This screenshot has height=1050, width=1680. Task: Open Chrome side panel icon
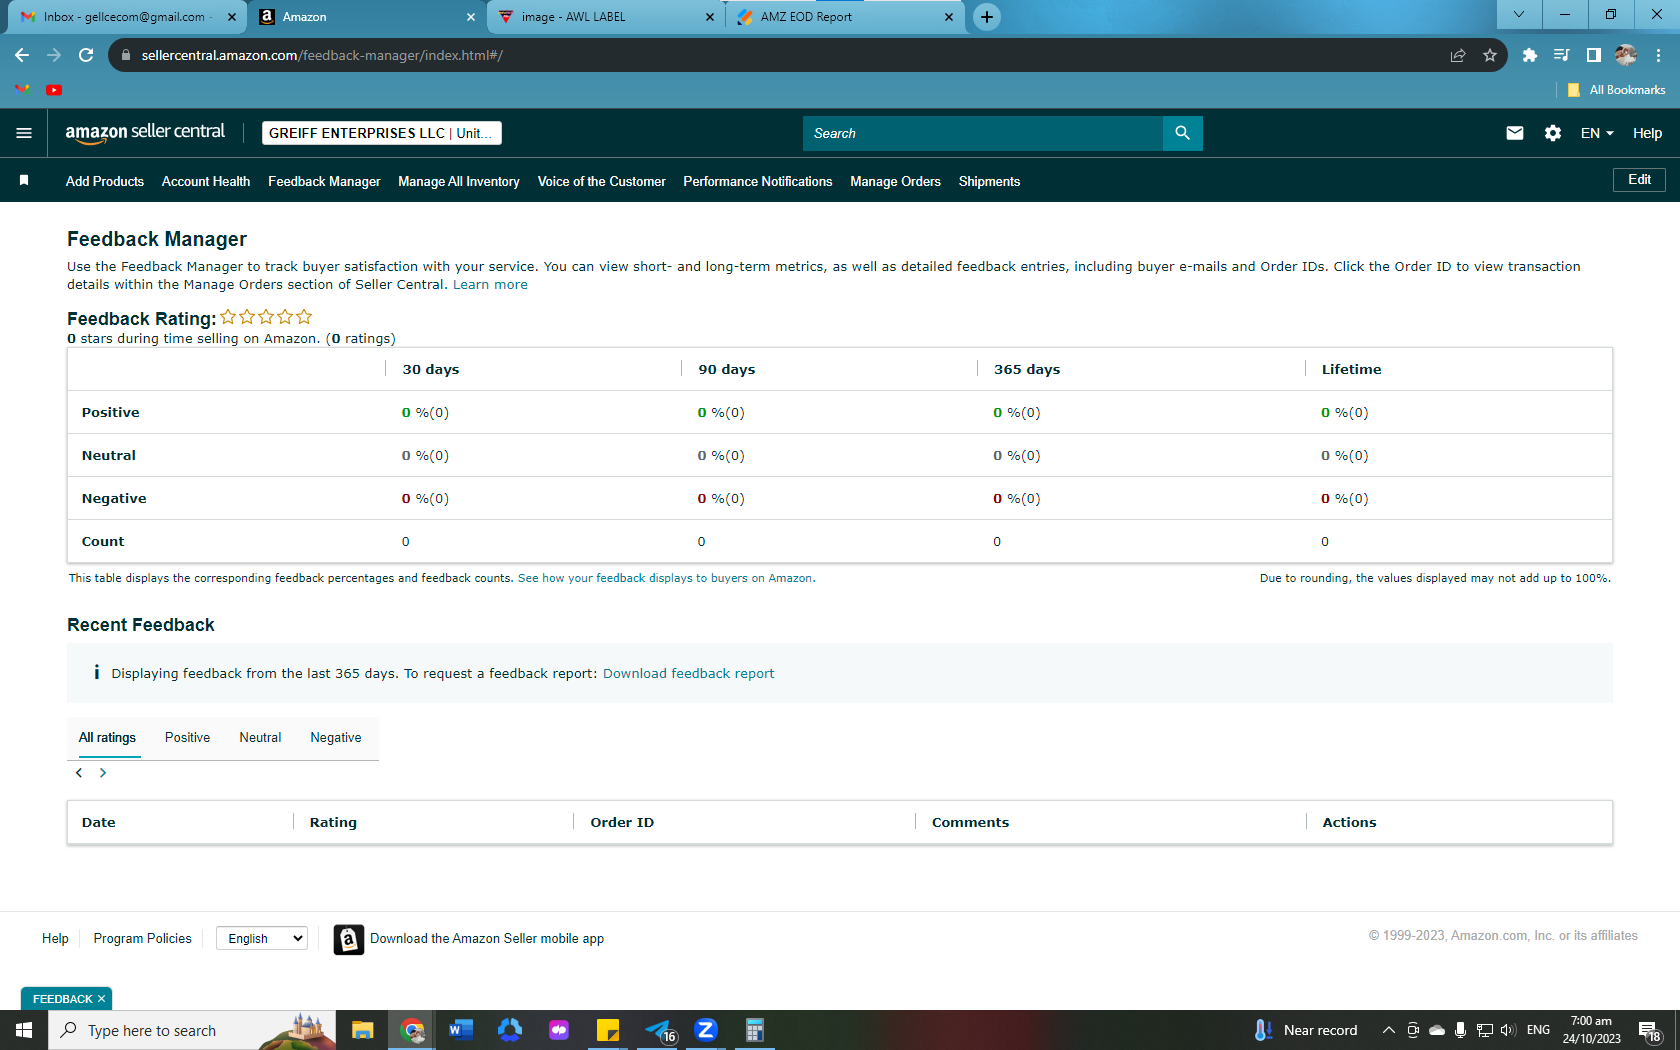pyautogui.click(x=1594, y=55)
